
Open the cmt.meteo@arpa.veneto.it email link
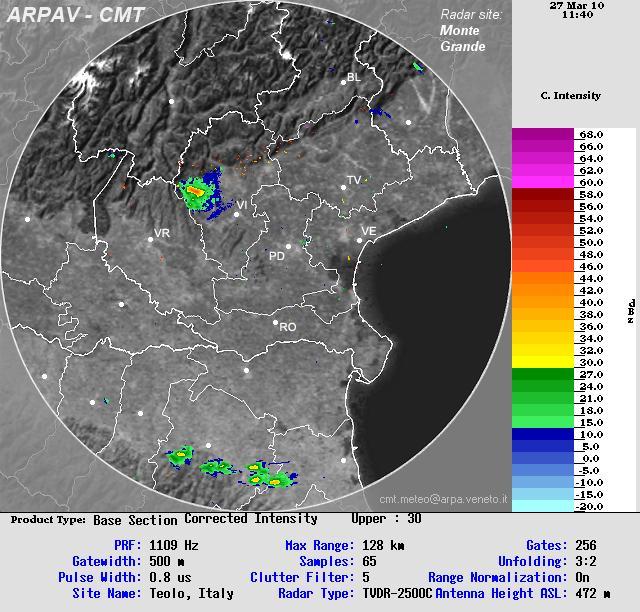tap(443, 498)
